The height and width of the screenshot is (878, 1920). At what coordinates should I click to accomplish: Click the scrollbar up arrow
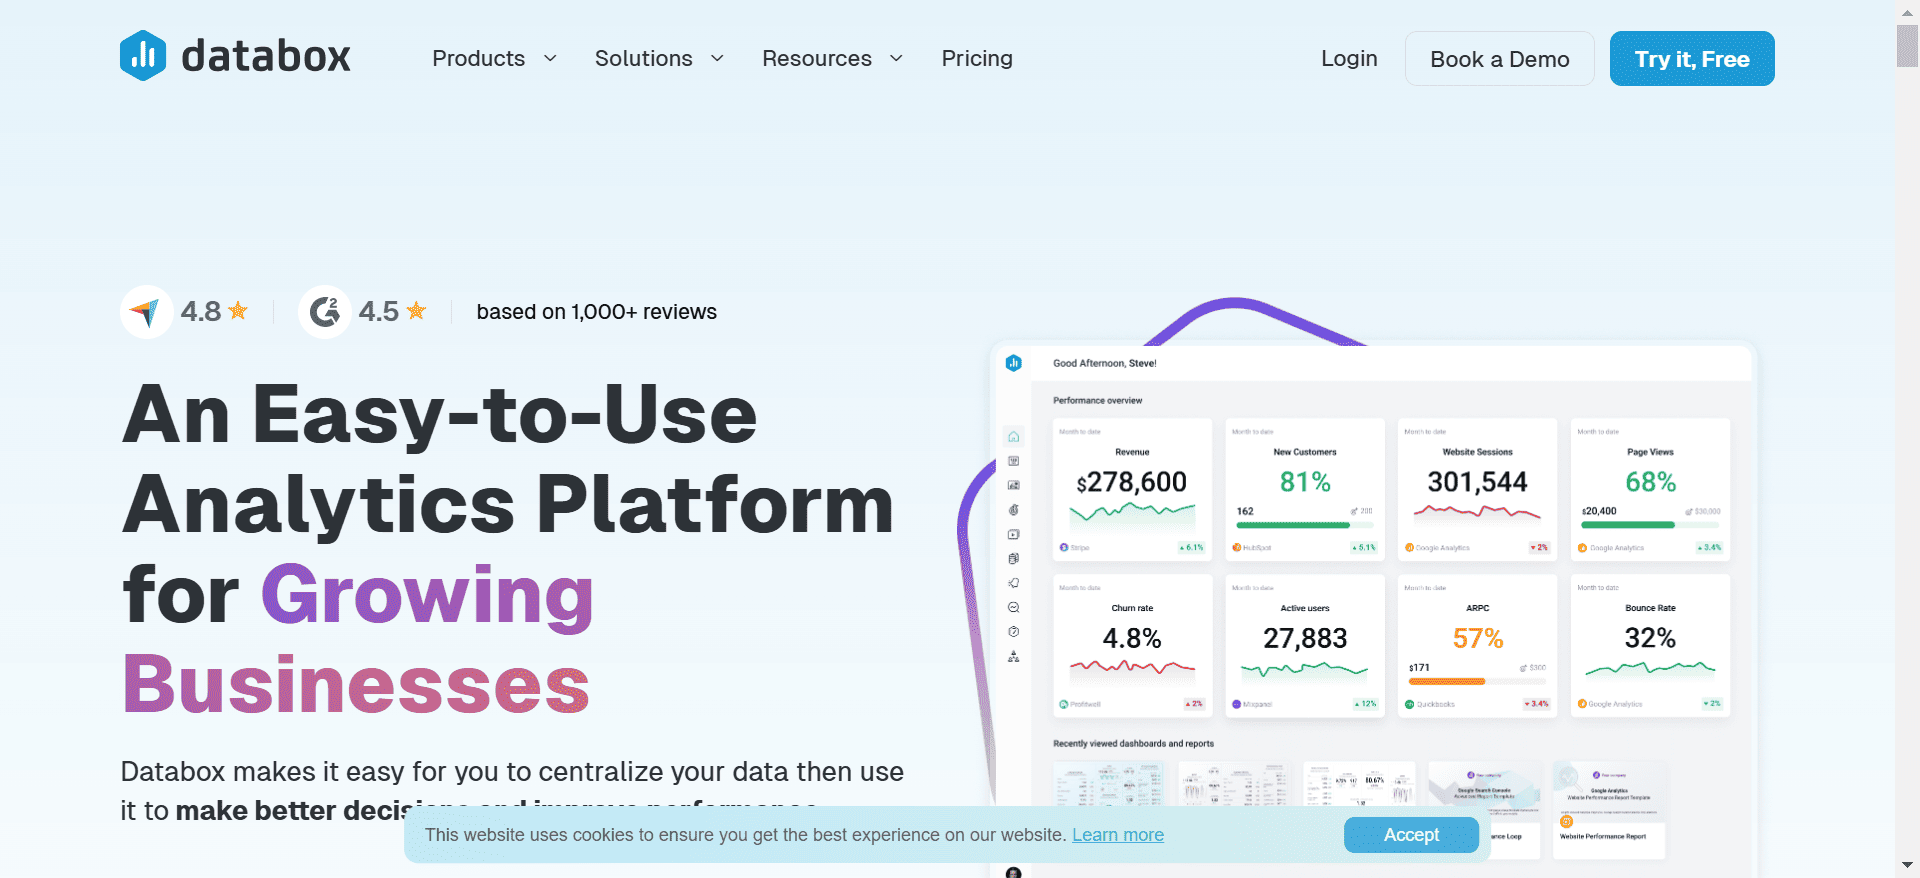[1907, 12]
